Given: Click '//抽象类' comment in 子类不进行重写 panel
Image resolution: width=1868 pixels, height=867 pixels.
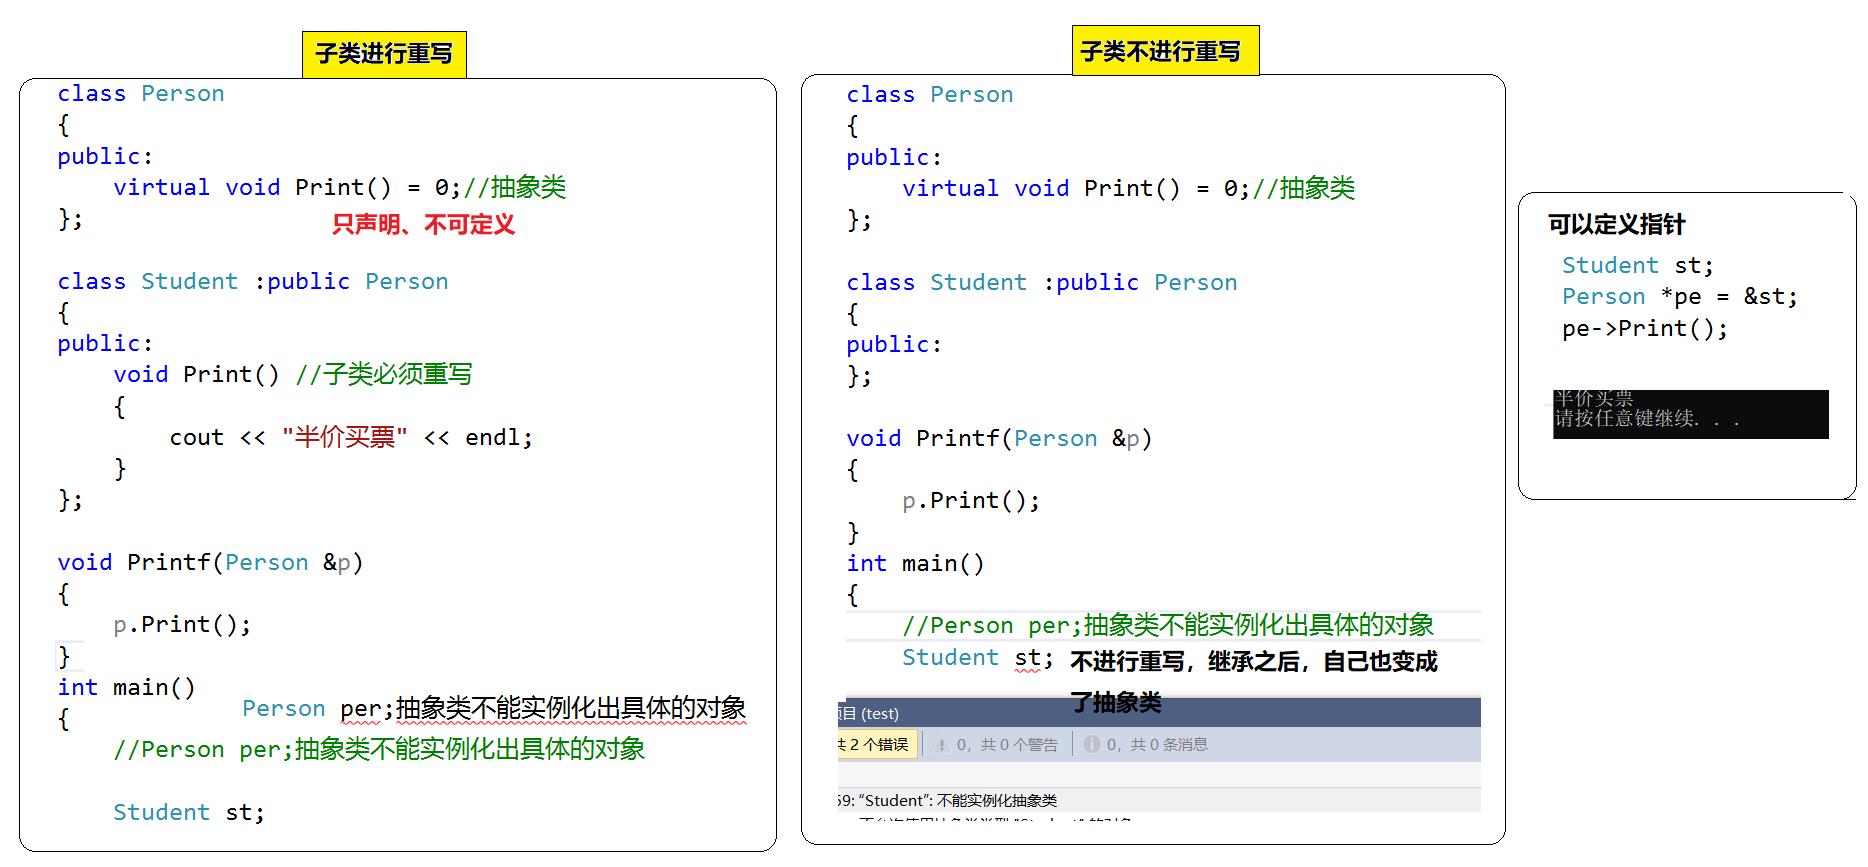Looking at the screenshot, I should (1304, 188).
